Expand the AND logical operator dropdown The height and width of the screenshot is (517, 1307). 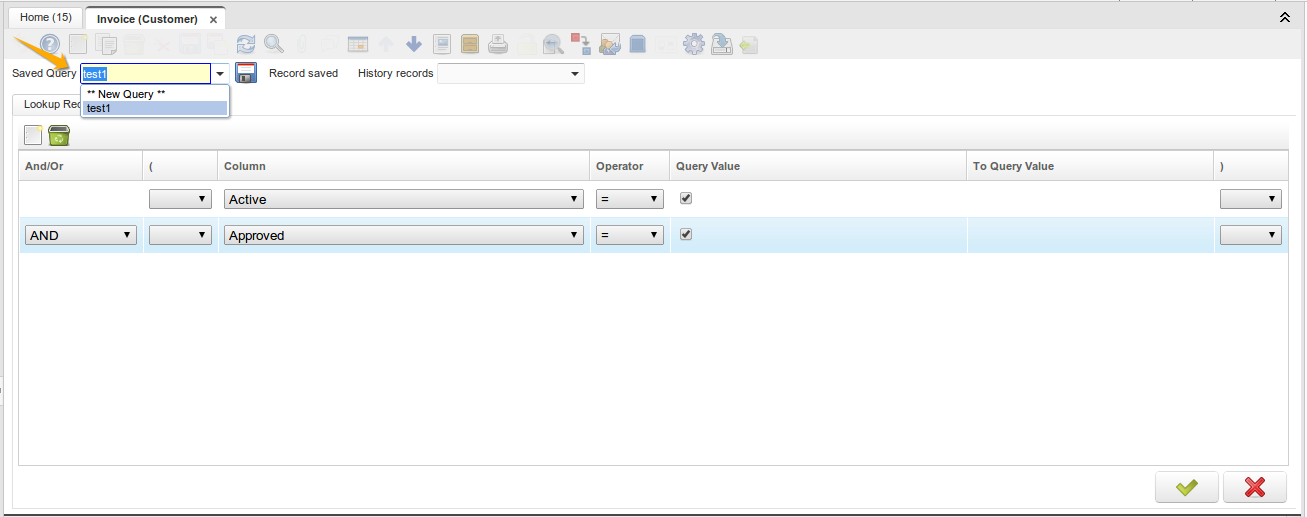81,235
